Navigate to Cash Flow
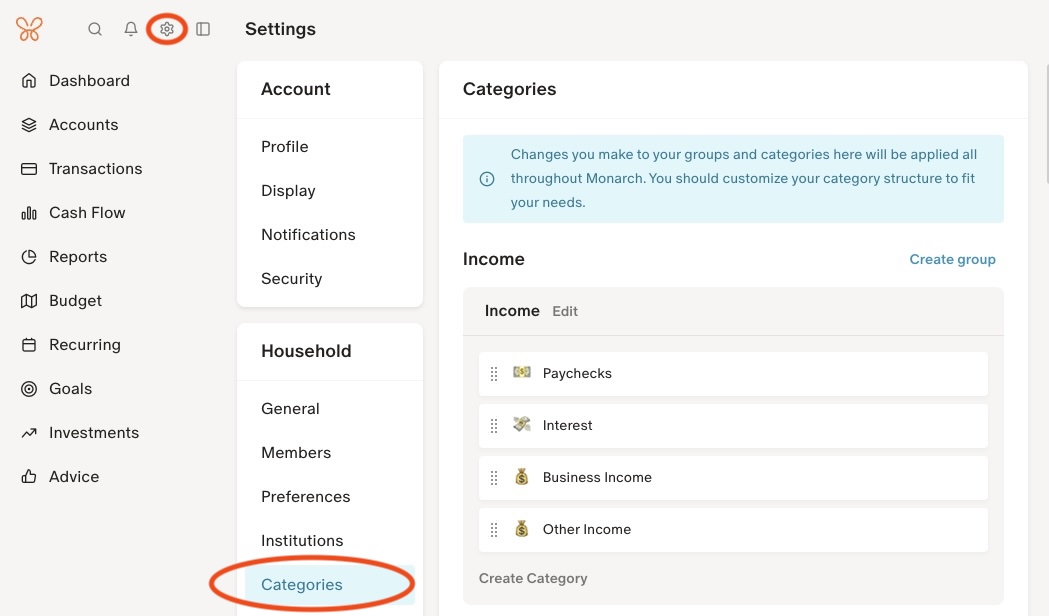 (x=87, y=213)
